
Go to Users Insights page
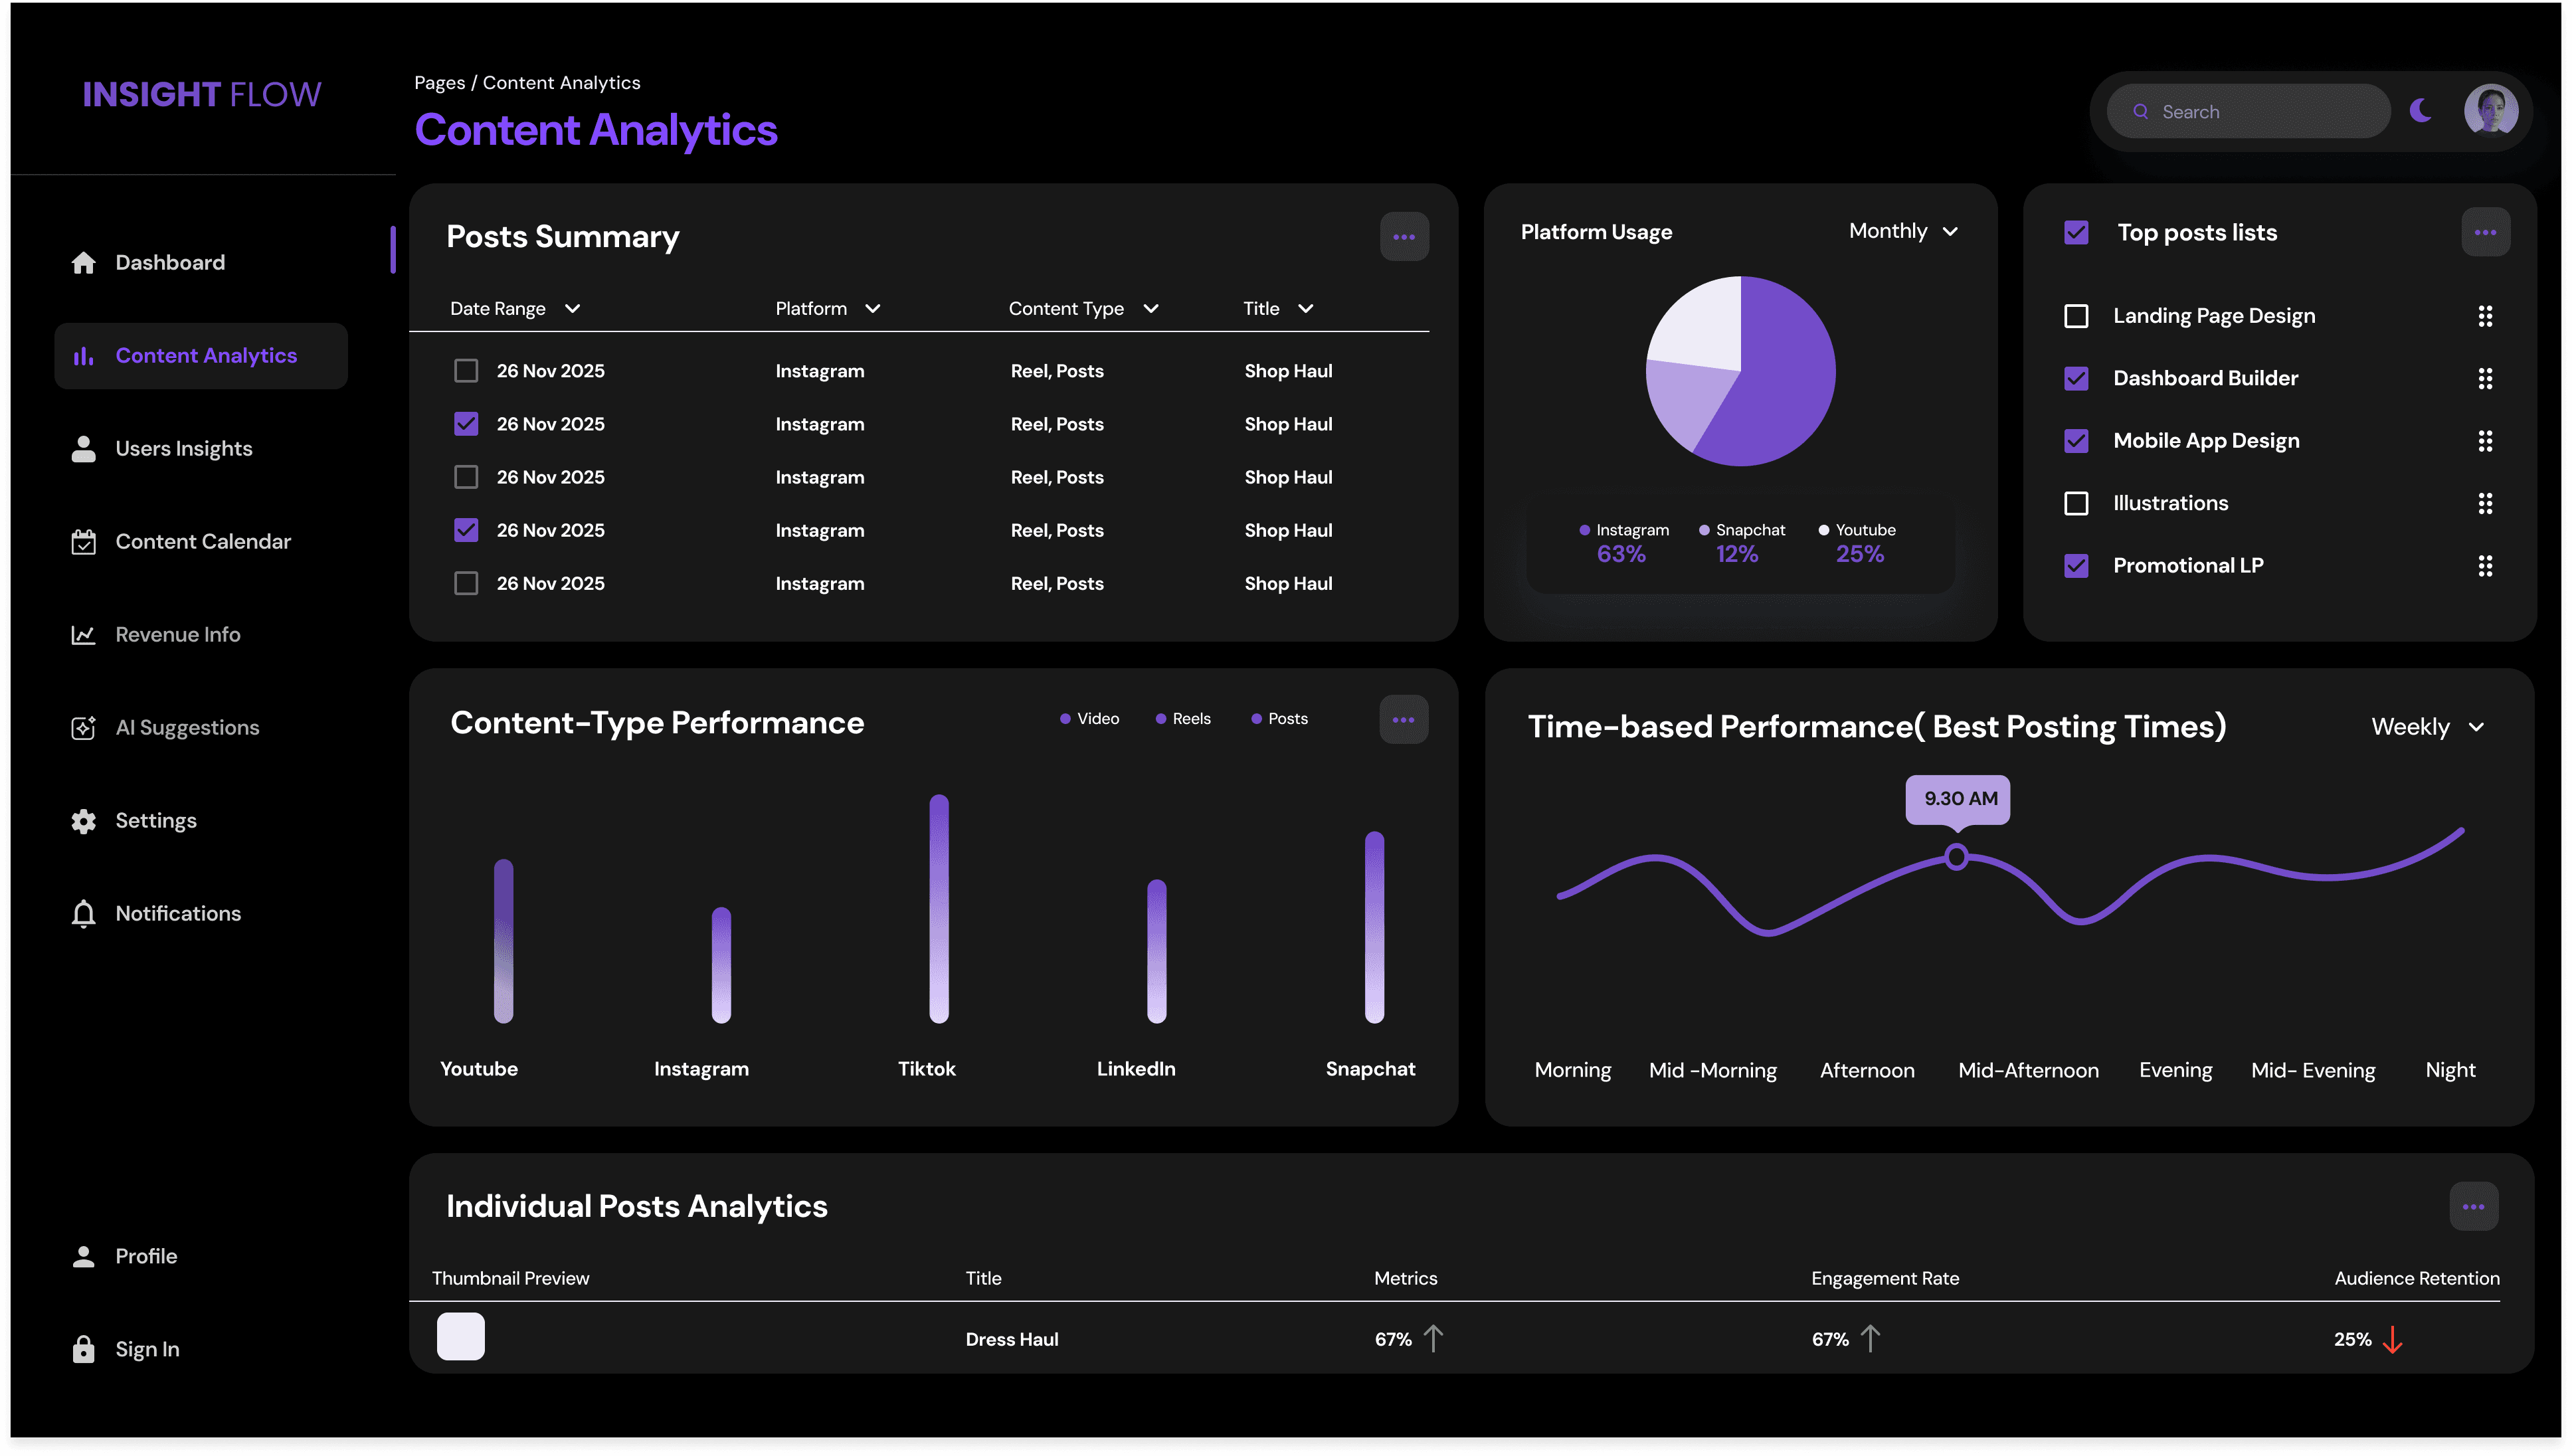[x=184, y=449]
